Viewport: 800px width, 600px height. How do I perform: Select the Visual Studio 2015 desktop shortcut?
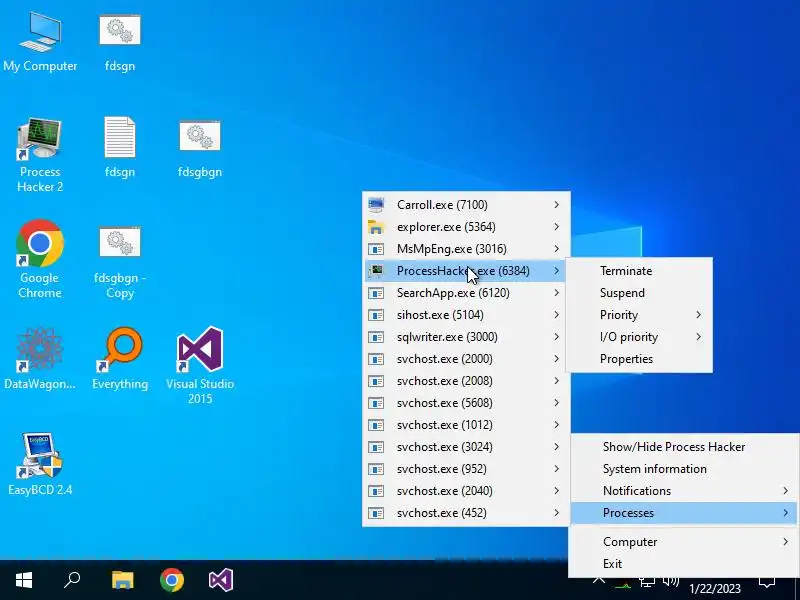pos(200,365)
